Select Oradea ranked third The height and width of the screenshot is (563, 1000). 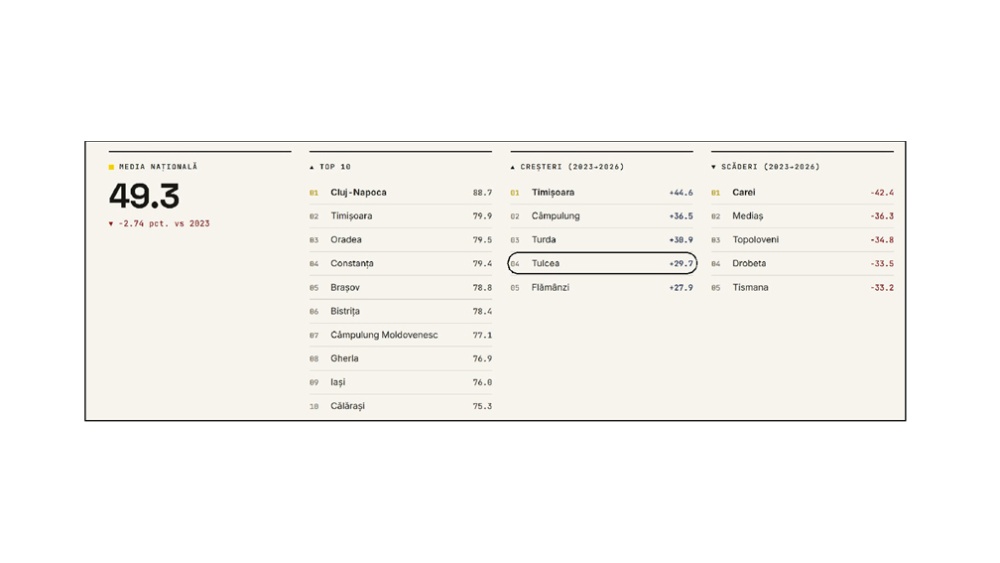pyautogui.click(x=401, y=240)
